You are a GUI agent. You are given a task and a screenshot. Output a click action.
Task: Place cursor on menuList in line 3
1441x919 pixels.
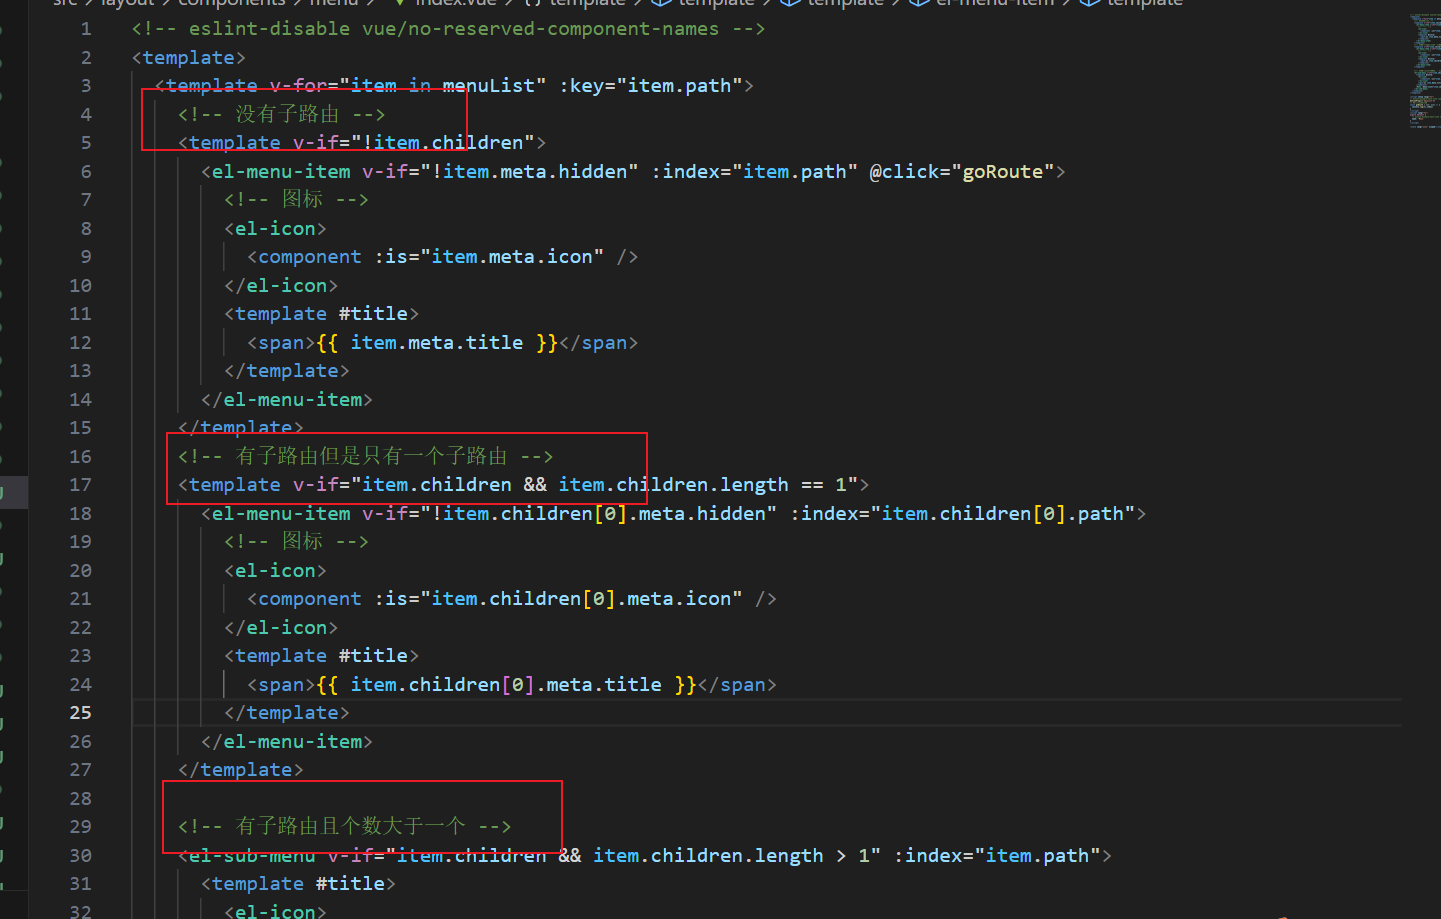tap(489, 85)
